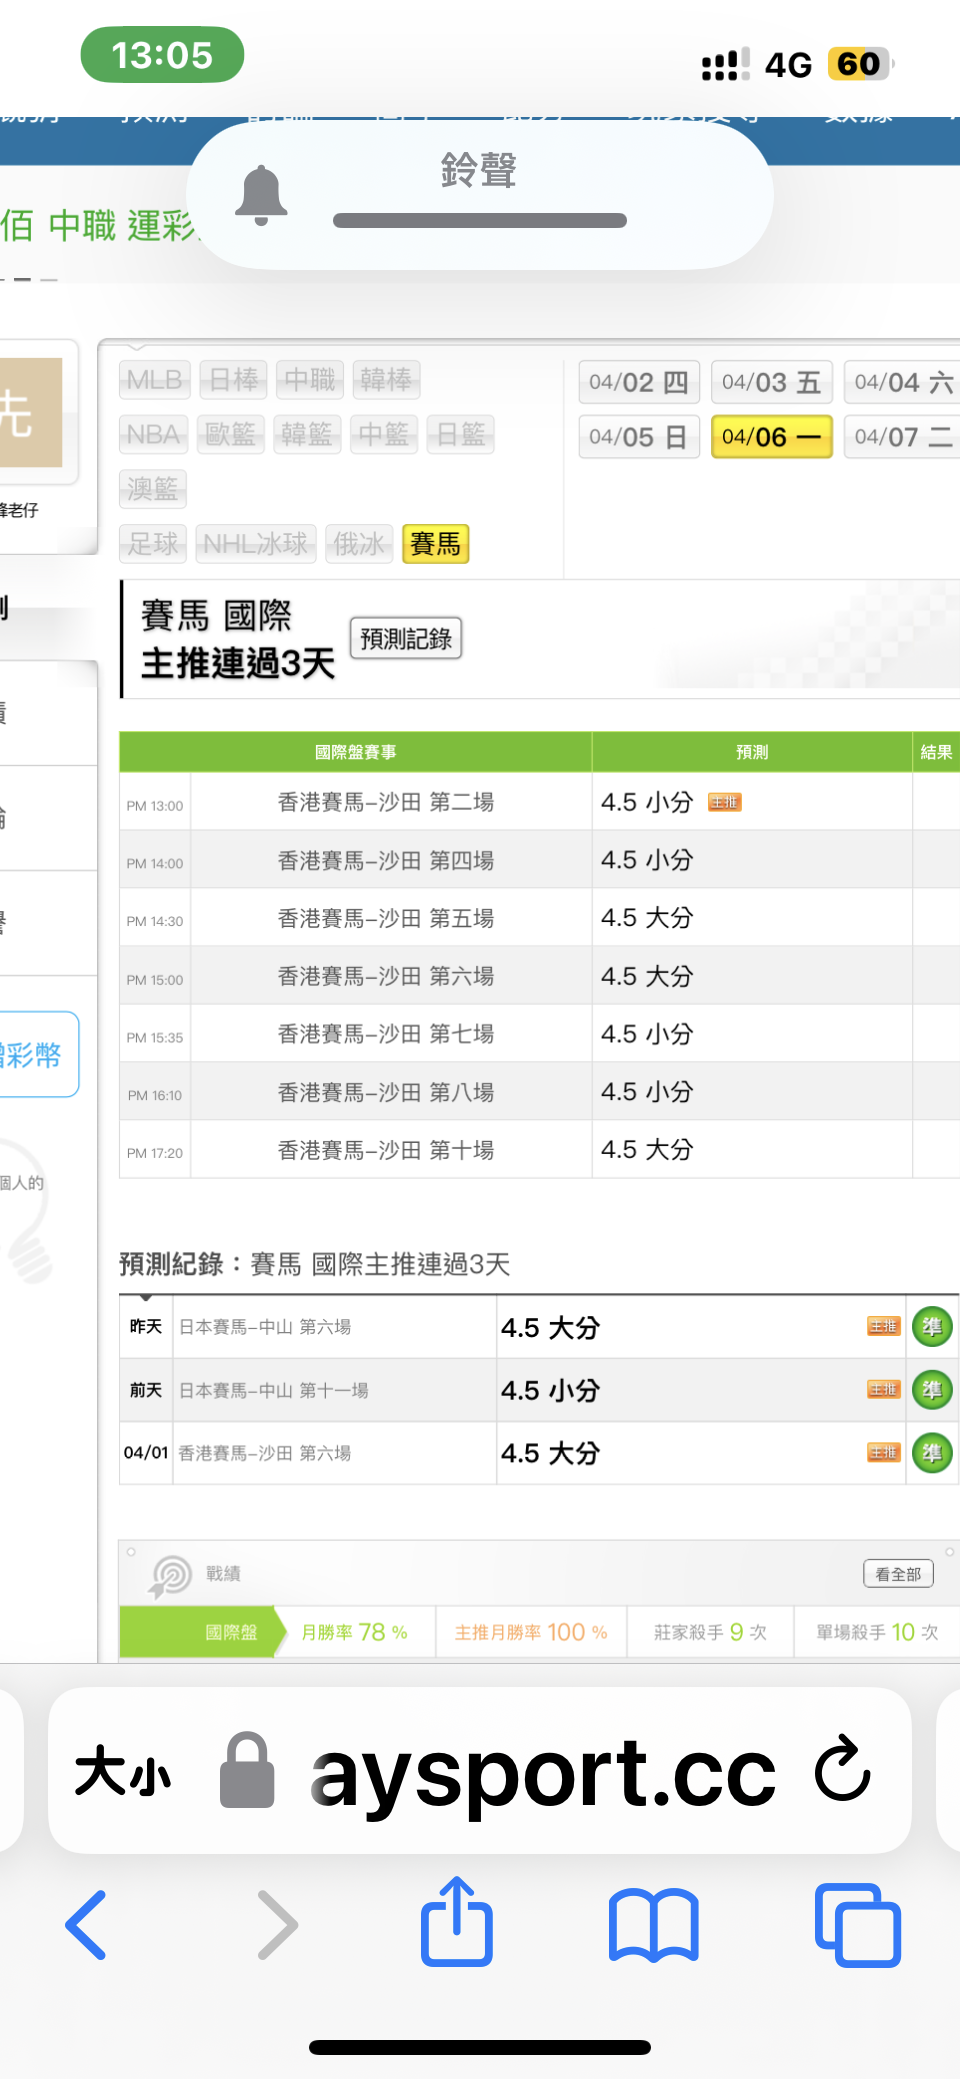Select the 04/05 日 date tab

click(x=638, y=437)
